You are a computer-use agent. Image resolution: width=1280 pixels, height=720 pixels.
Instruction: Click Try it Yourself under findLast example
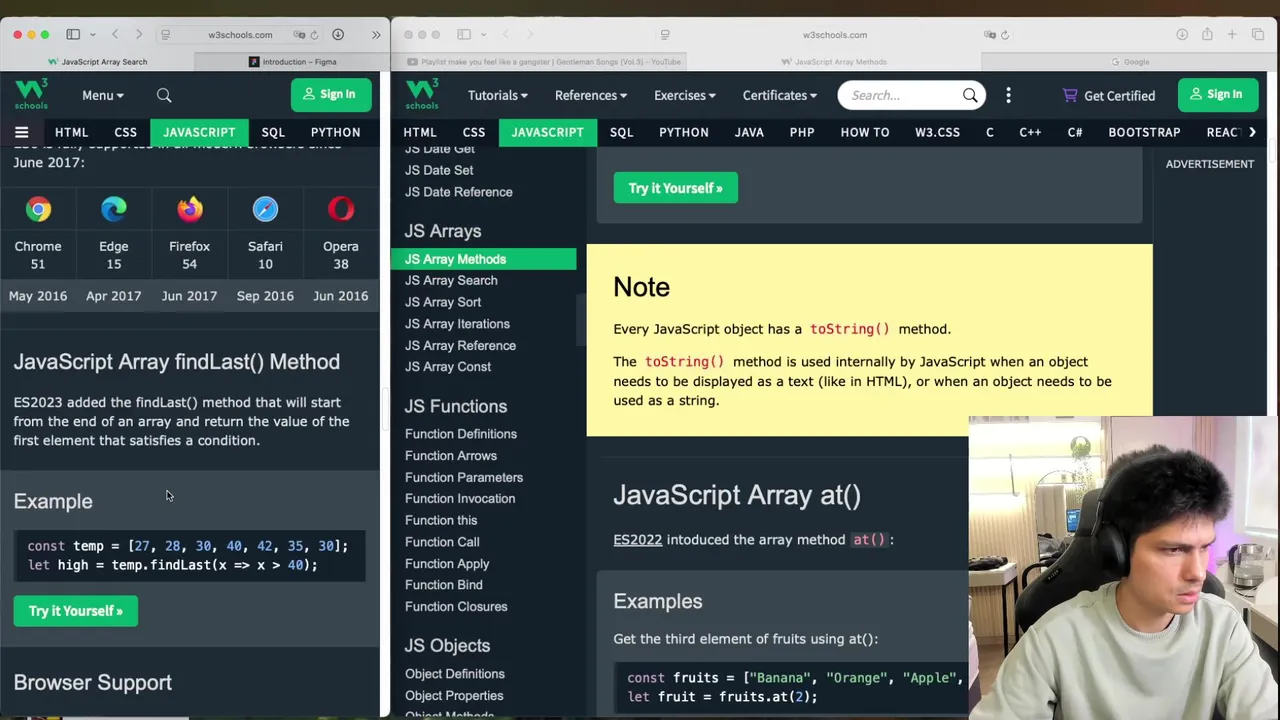click(76, 611)
